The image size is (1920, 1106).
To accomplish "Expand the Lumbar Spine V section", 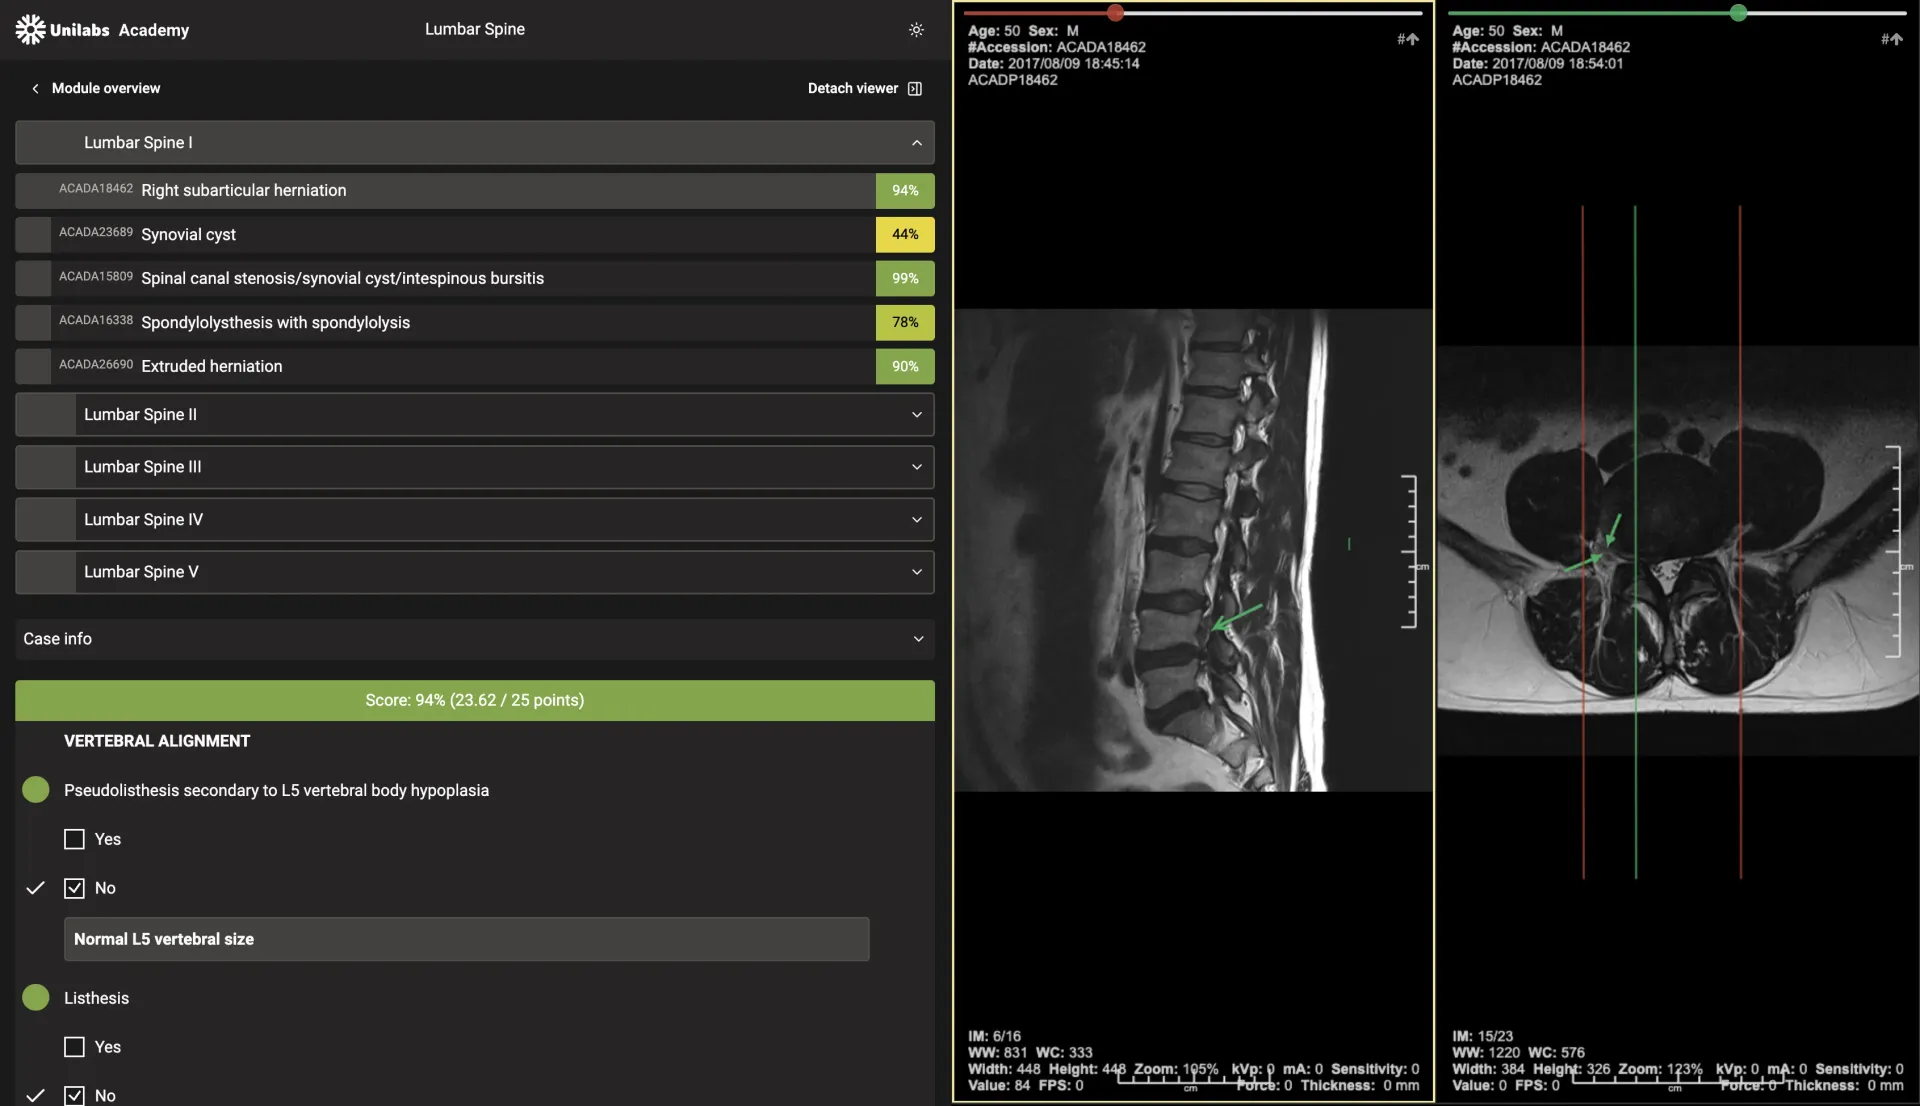I will 916,572.
